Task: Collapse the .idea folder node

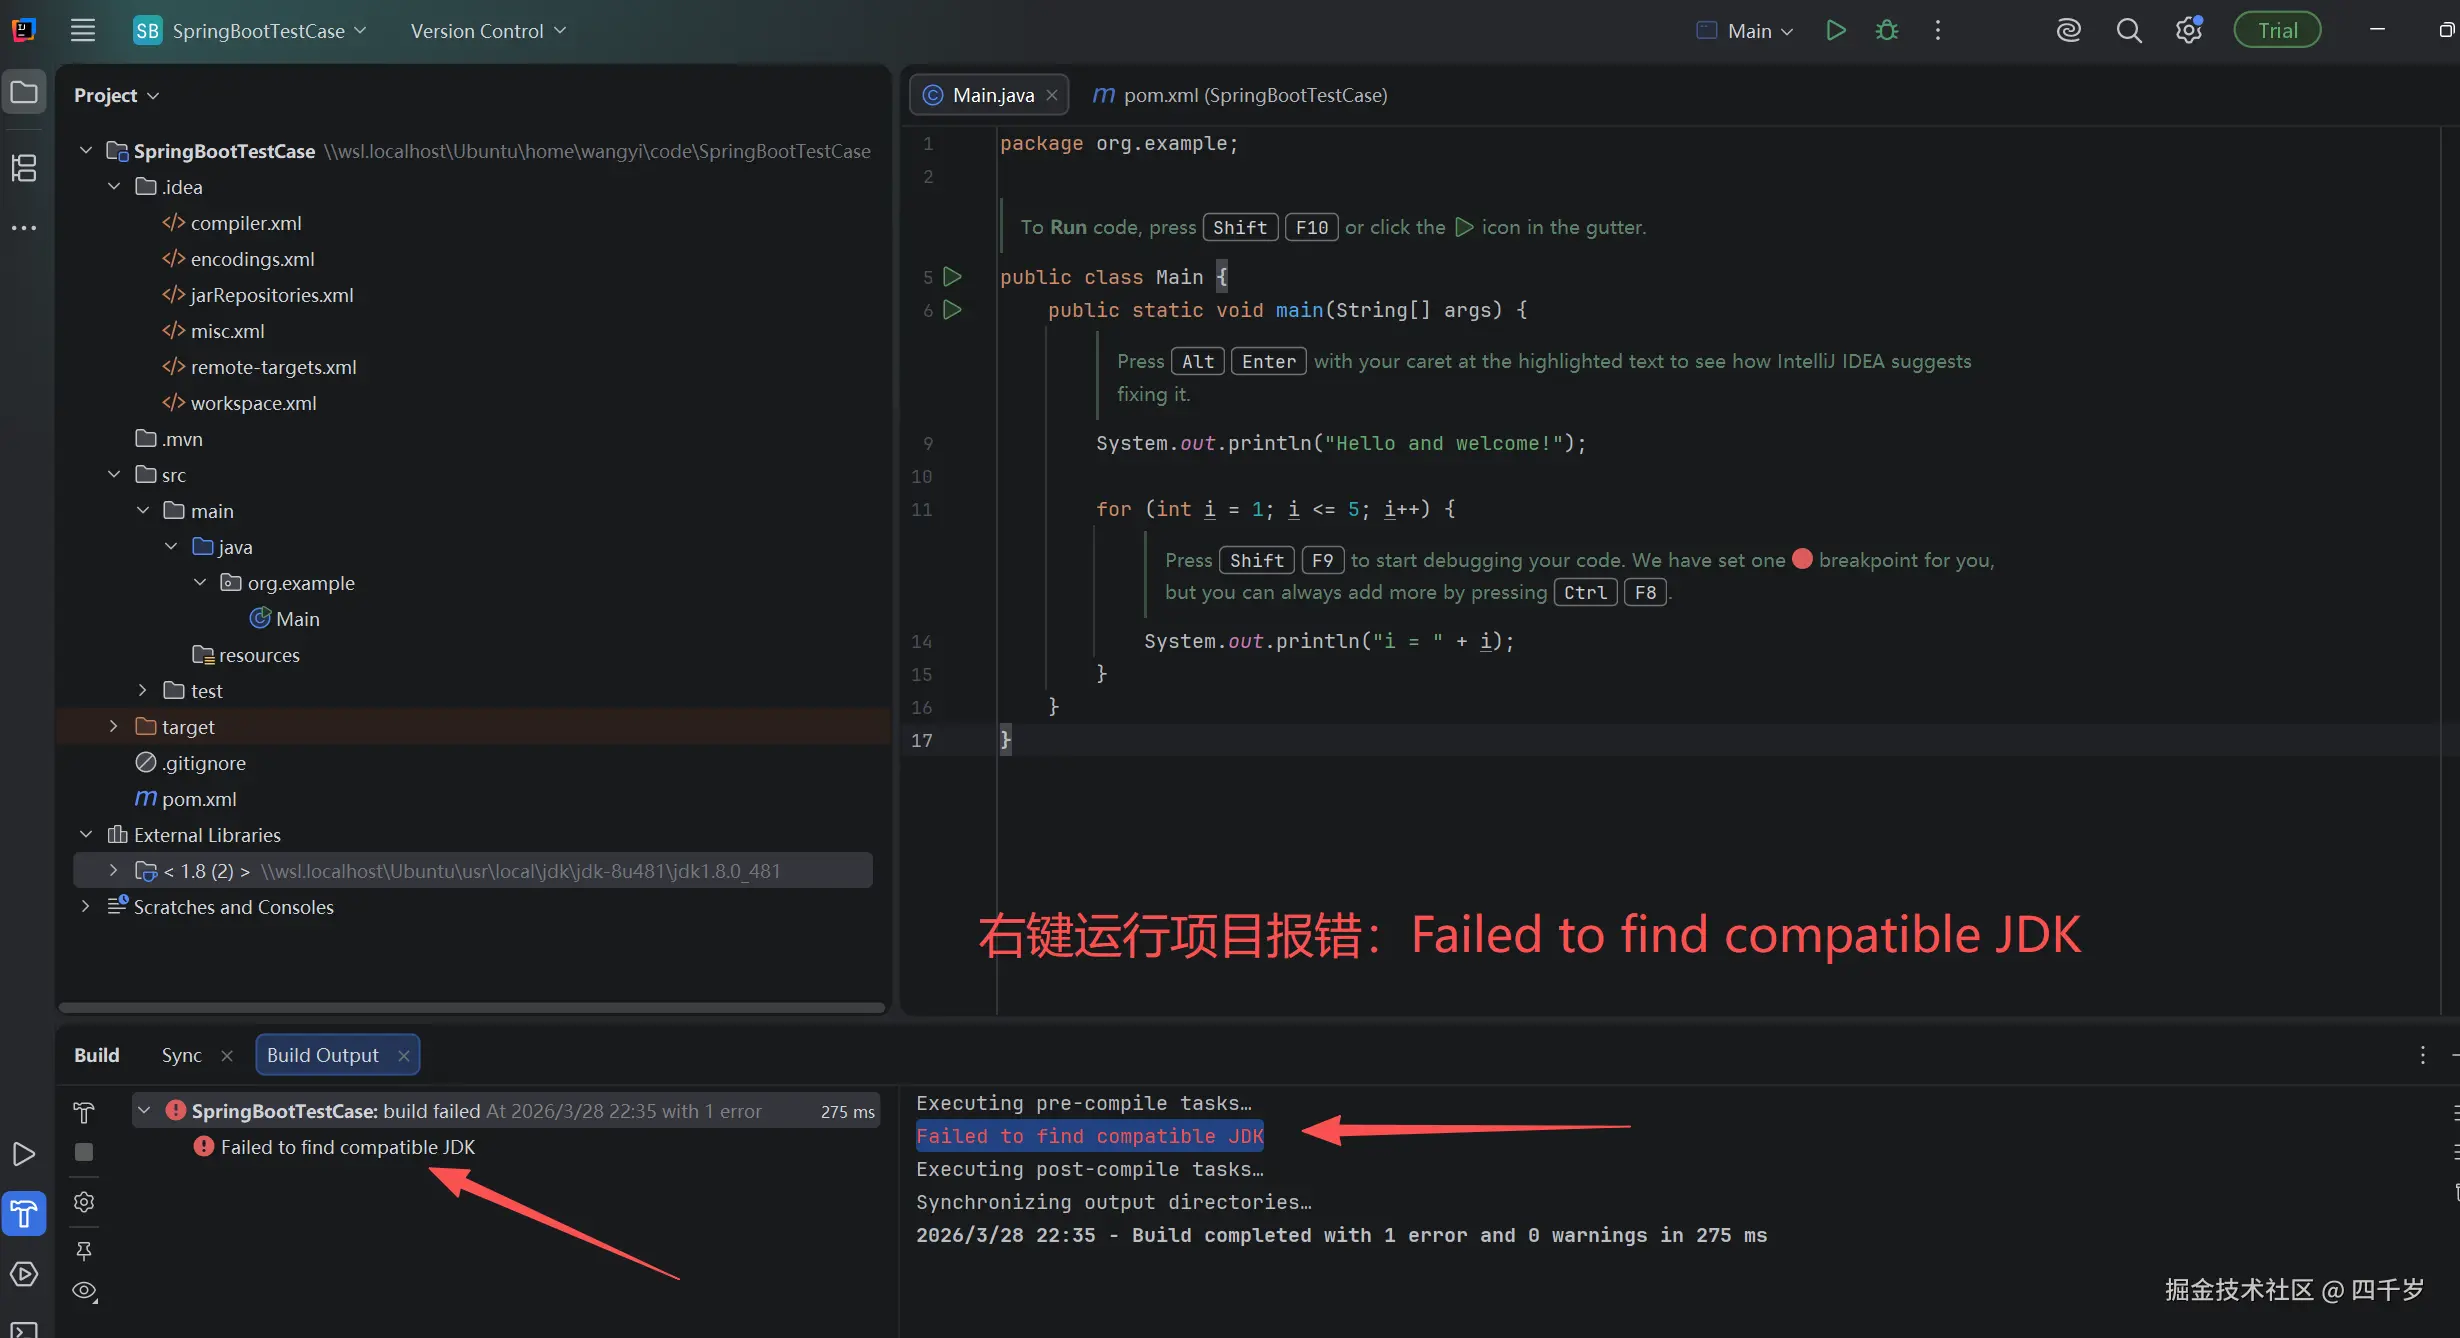Action: [114, 187]
